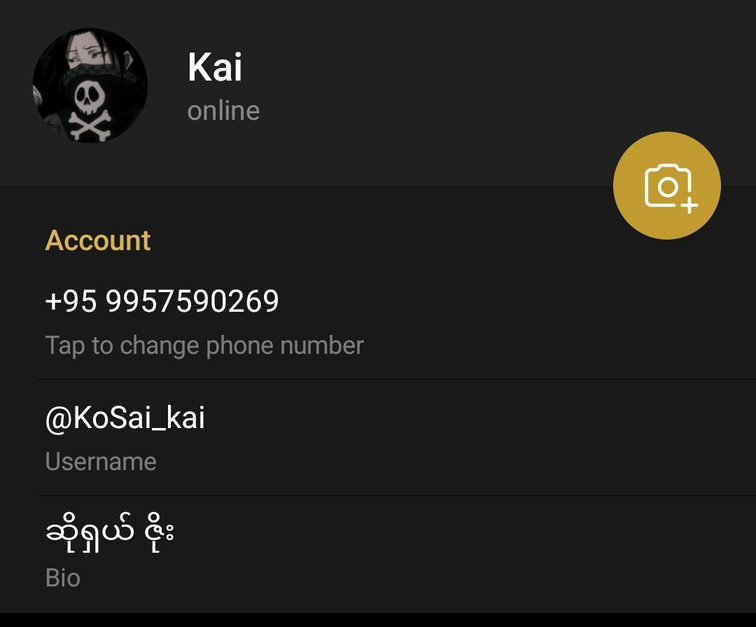Tap the Username label
The height and width of the screenshot is (627, 756).
click(101, 462)
